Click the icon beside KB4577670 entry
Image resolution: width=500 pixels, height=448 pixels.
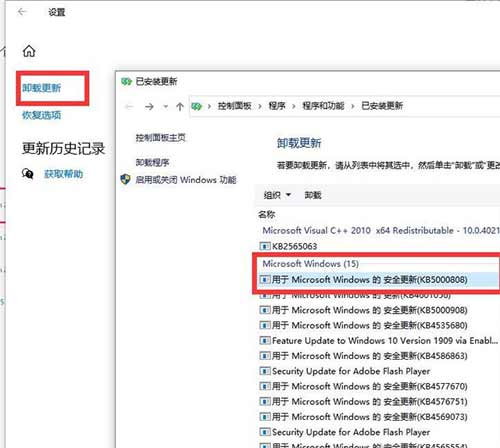click(x=265, y=386)
